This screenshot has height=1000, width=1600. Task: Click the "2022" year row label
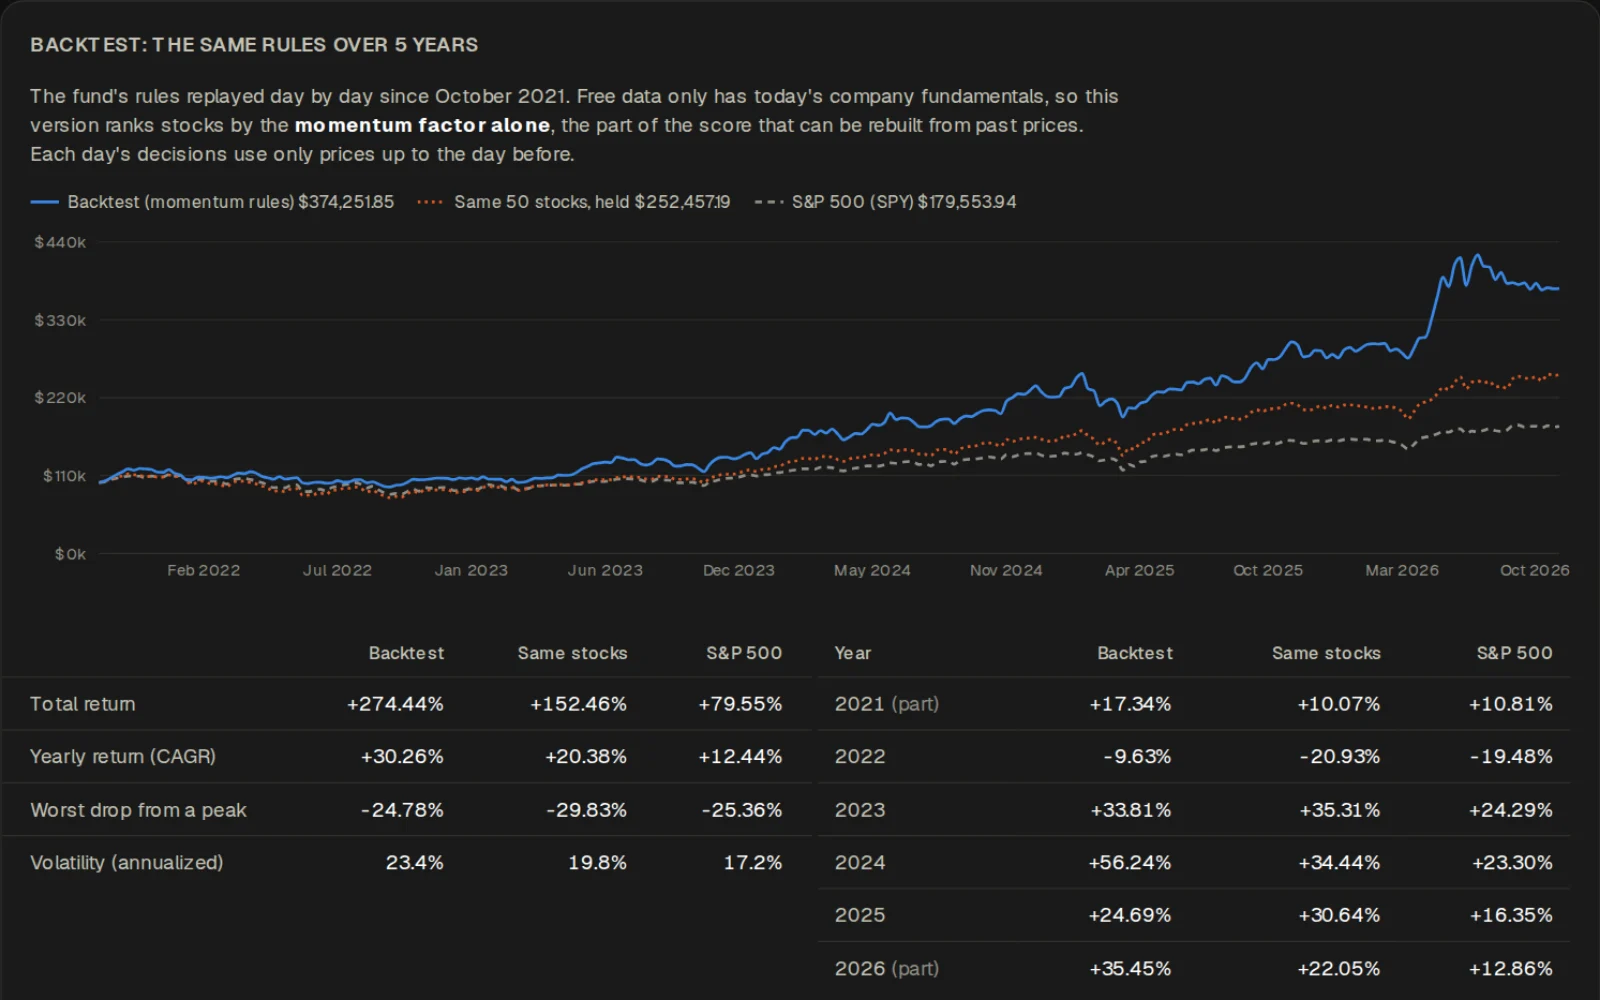pos(860,757)
